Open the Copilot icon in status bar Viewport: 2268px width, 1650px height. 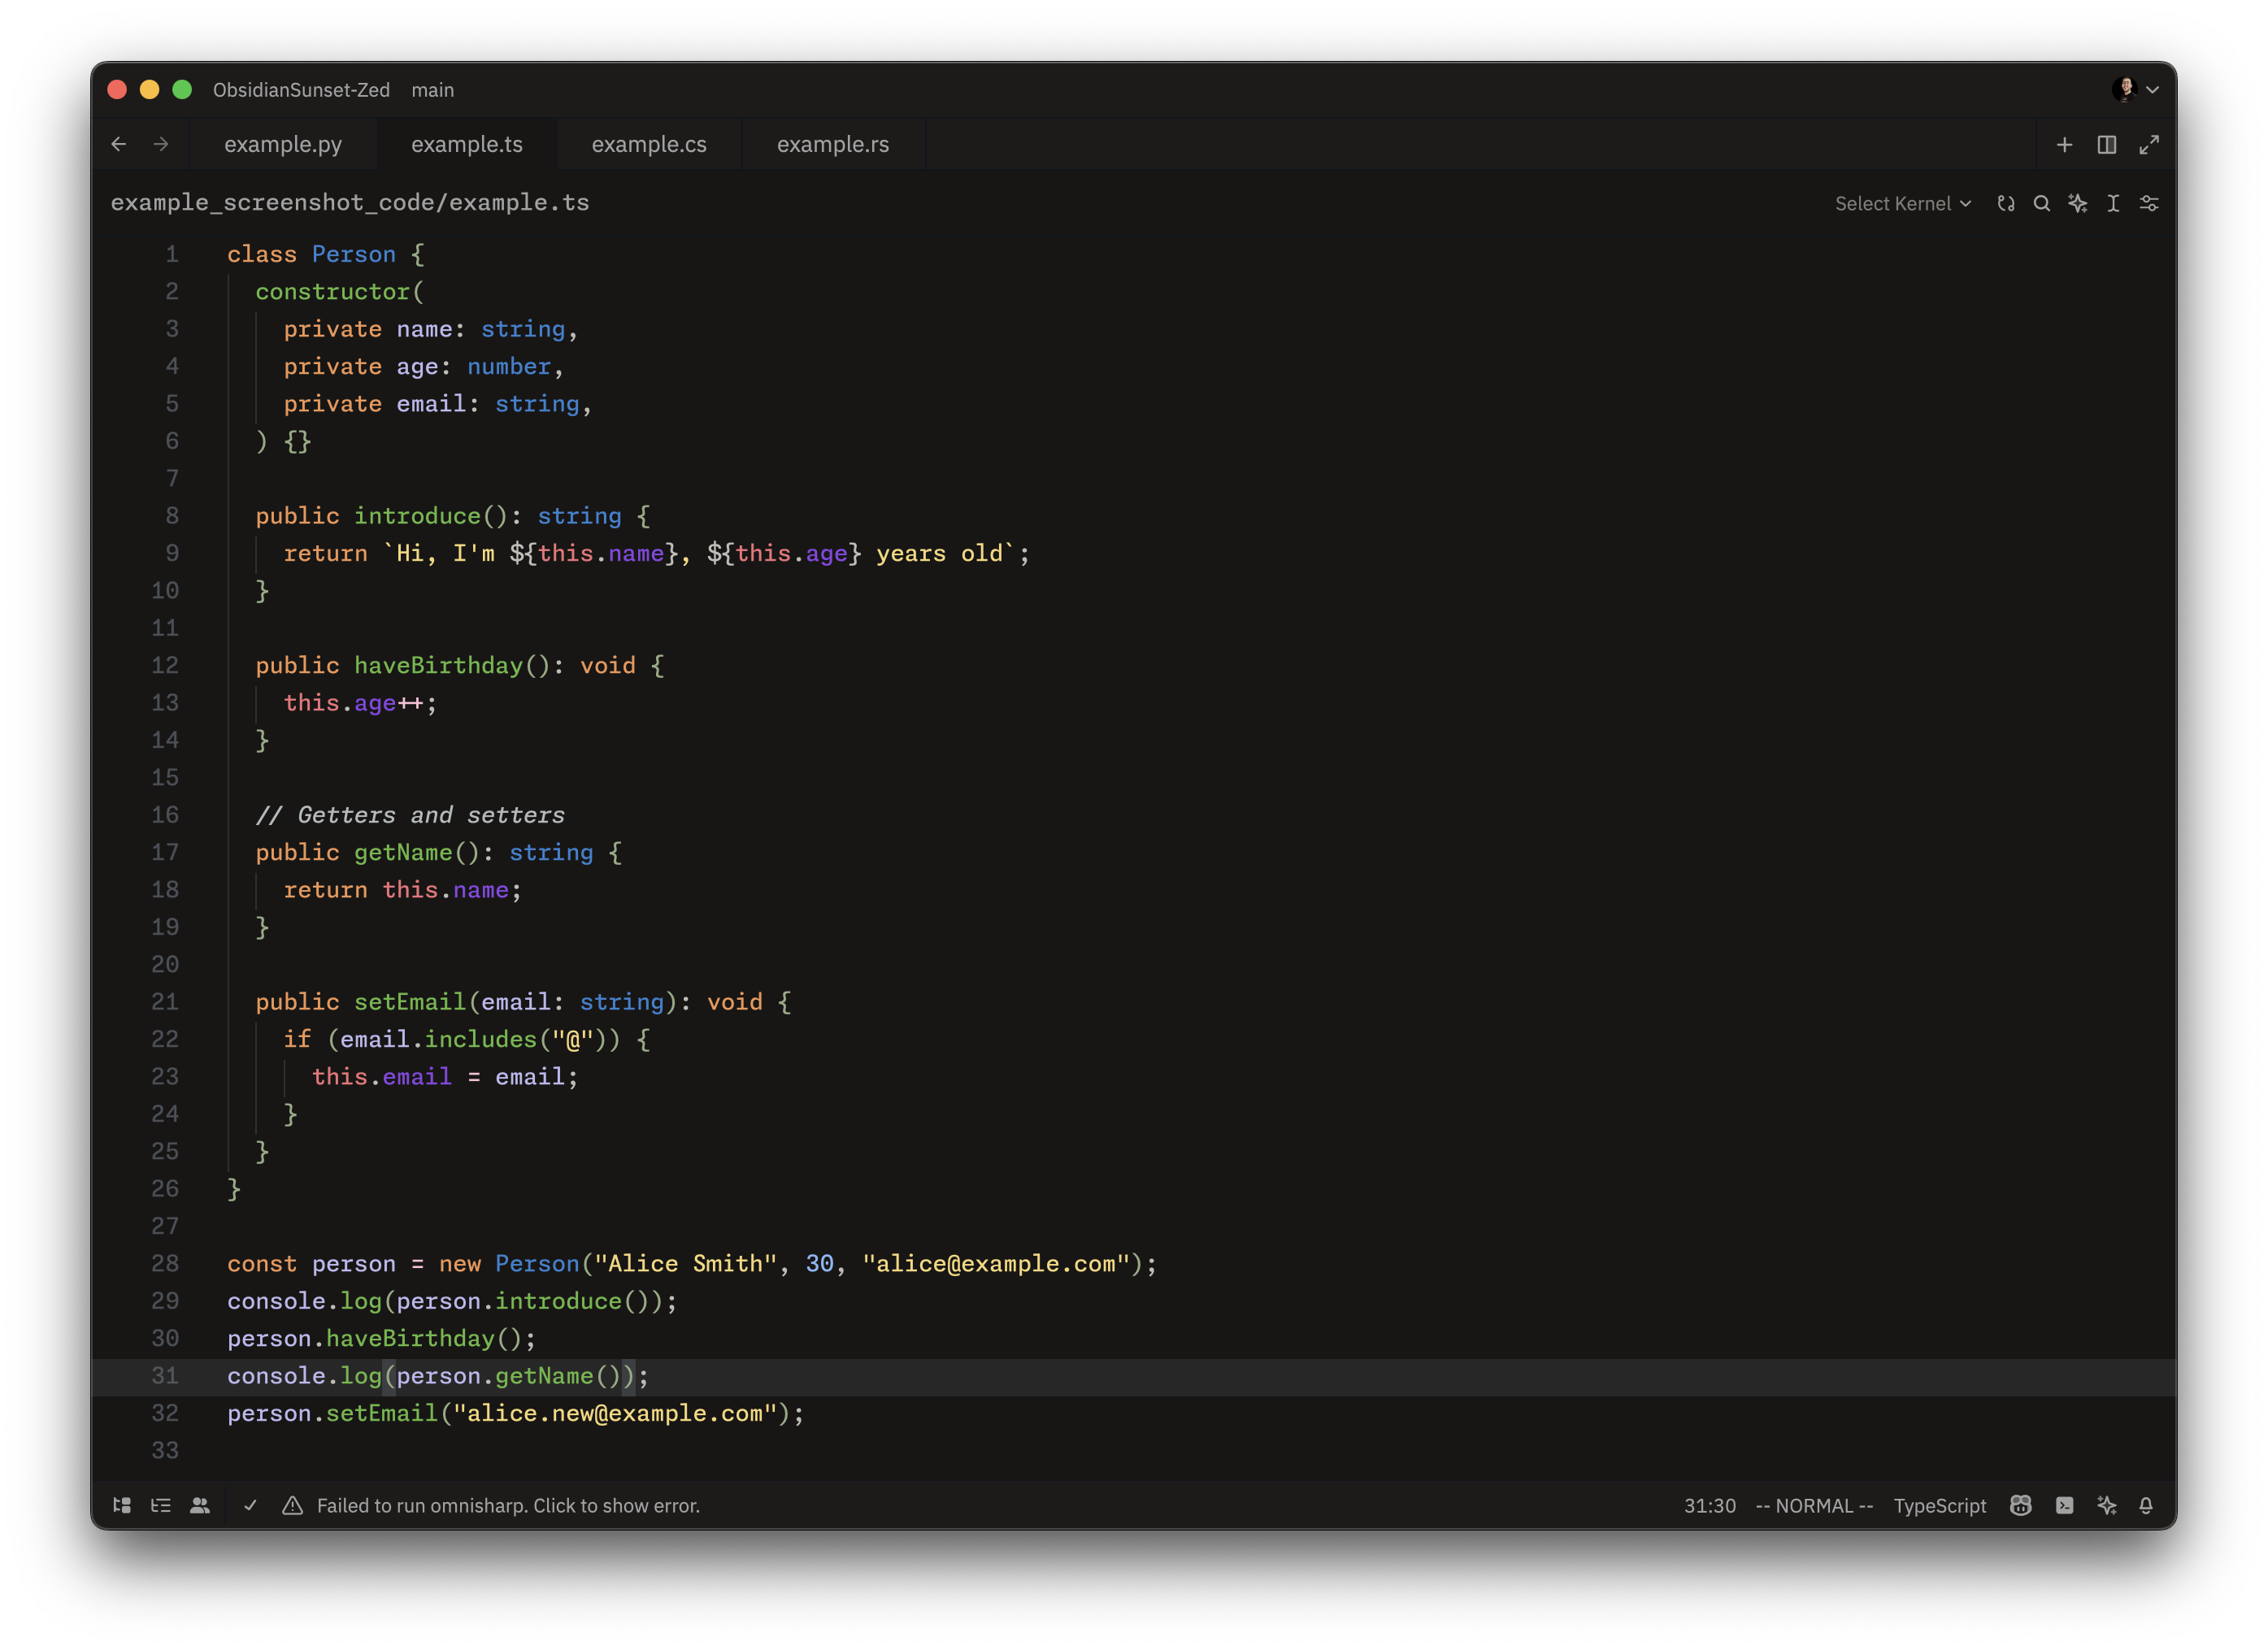click(2020, 1505)
